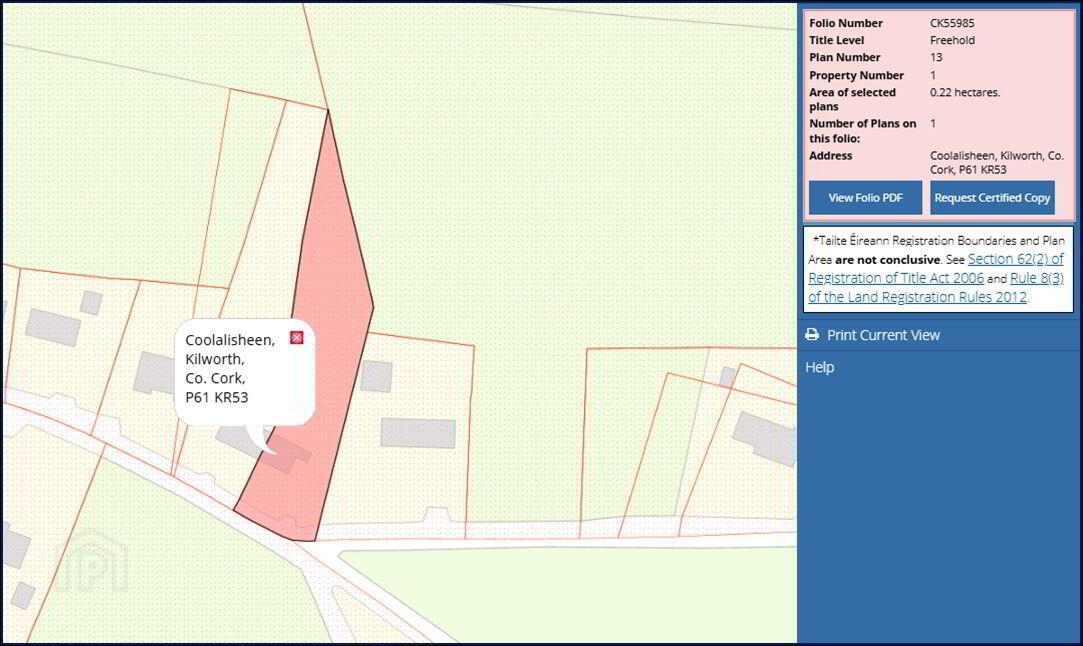Open Rule 8(3) Land Registration Rules link

pyautogui.click(x=936, y=287)
